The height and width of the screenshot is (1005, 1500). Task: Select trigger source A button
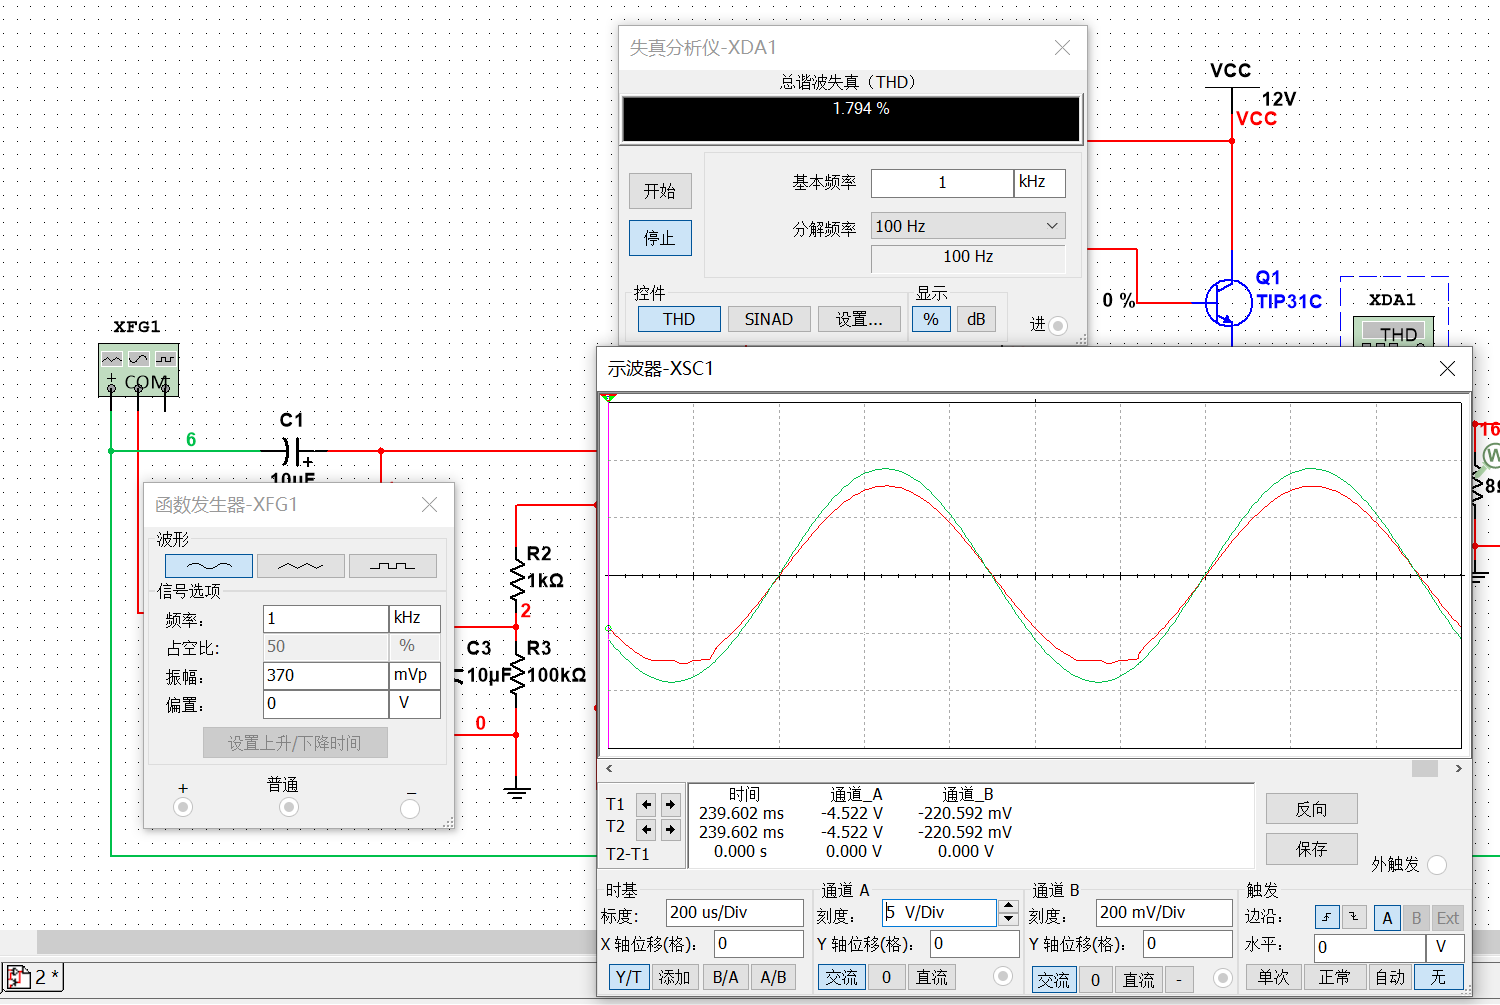(x=1387, y=917)
